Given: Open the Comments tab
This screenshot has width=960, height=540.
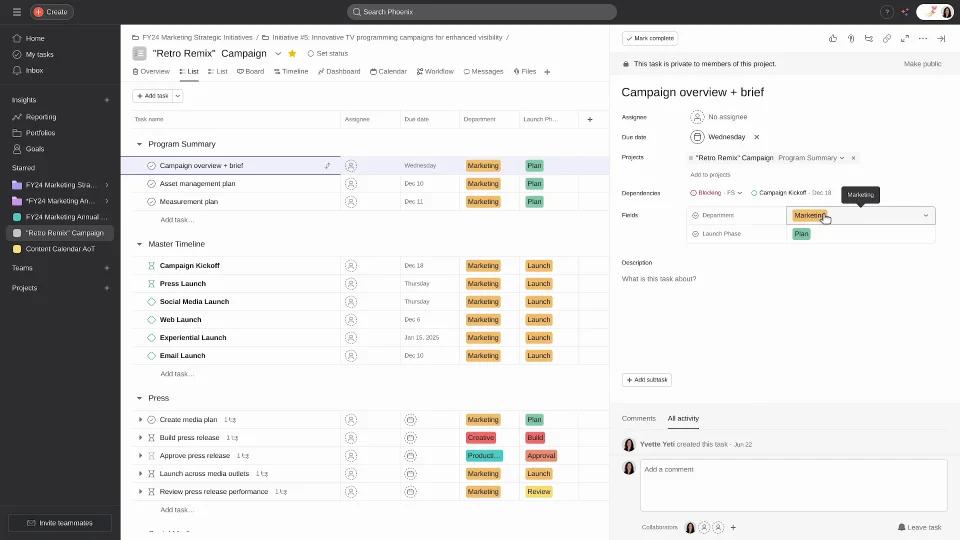Looking at the screenshot, I should 638,418.
